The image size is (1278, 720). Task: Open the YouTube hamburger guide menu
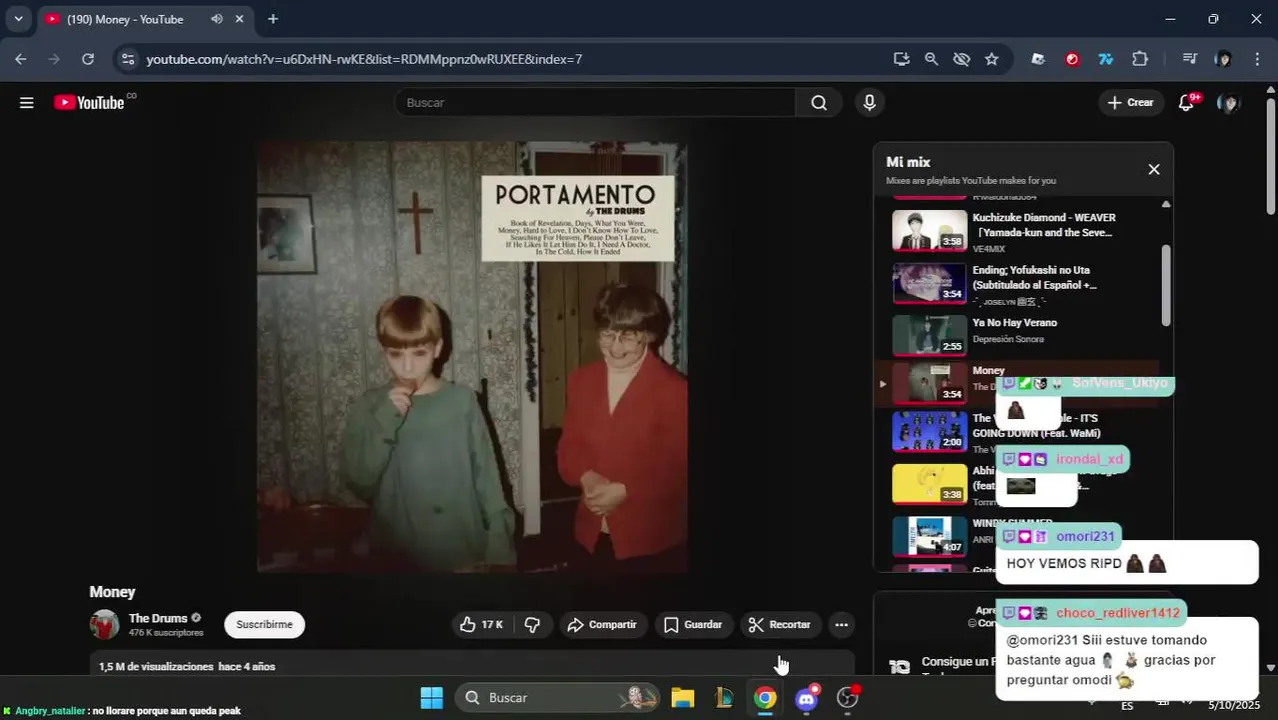coord(27,102)
